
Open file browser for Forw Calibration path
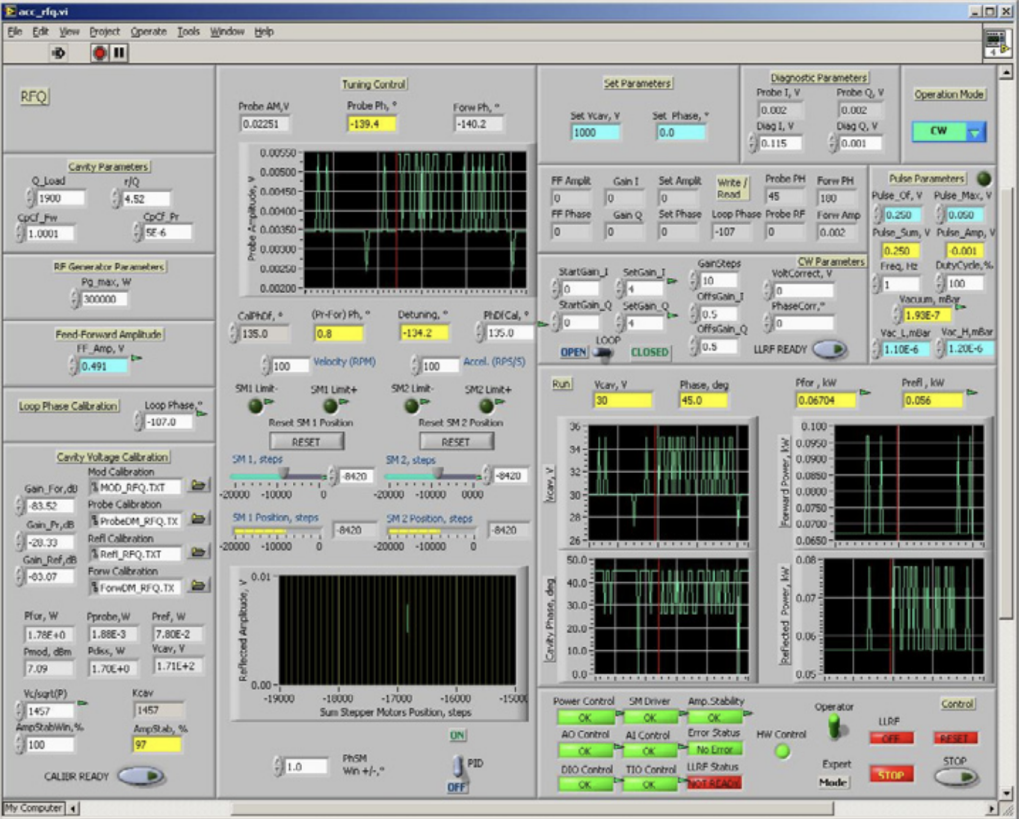(x=199, y=585)
